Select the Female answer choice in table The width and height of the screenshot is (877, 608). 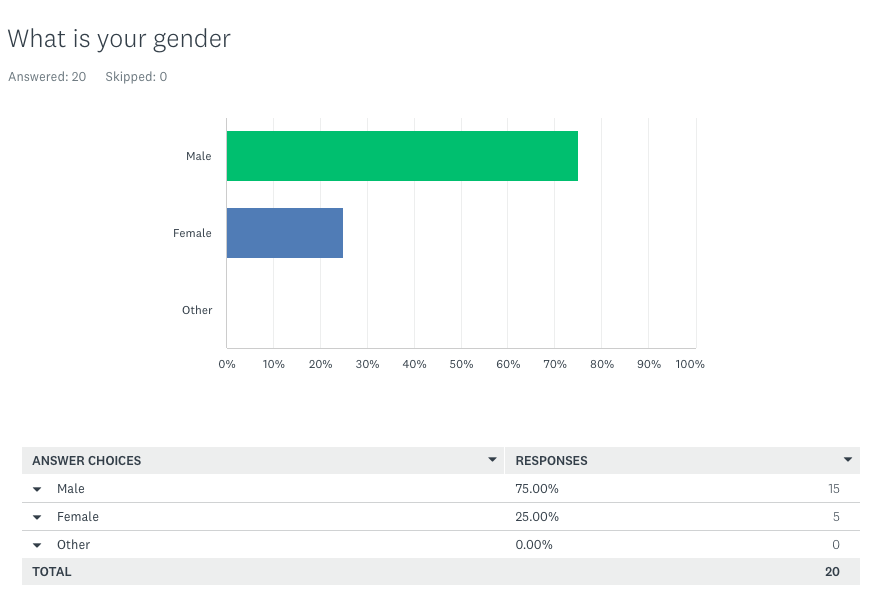tap(78, 517)
